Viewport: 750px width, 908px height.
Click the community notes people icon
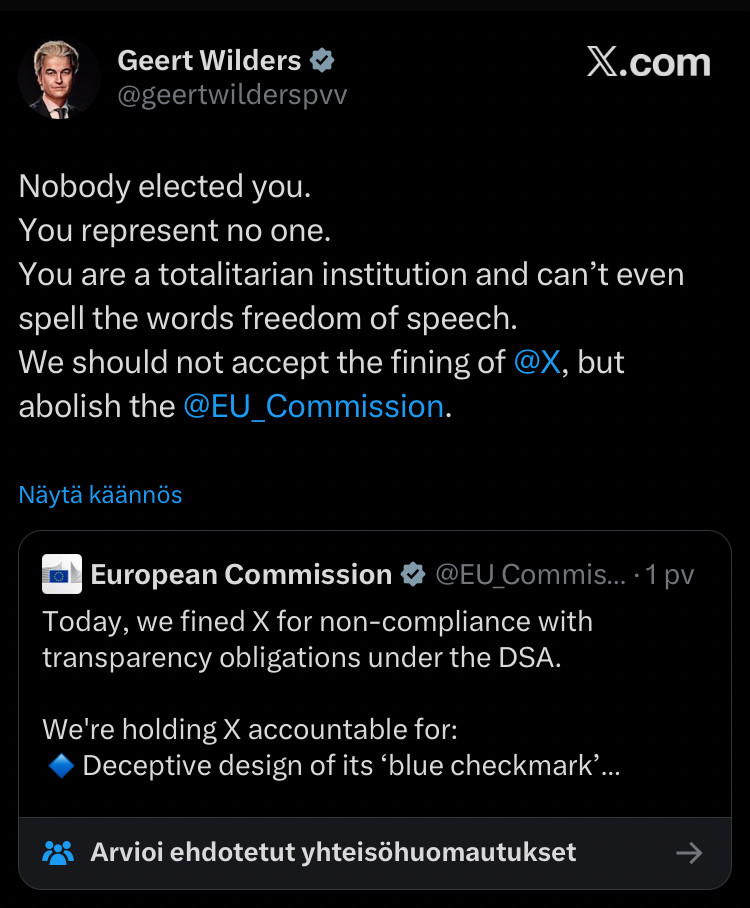click(x=59, y=852)
